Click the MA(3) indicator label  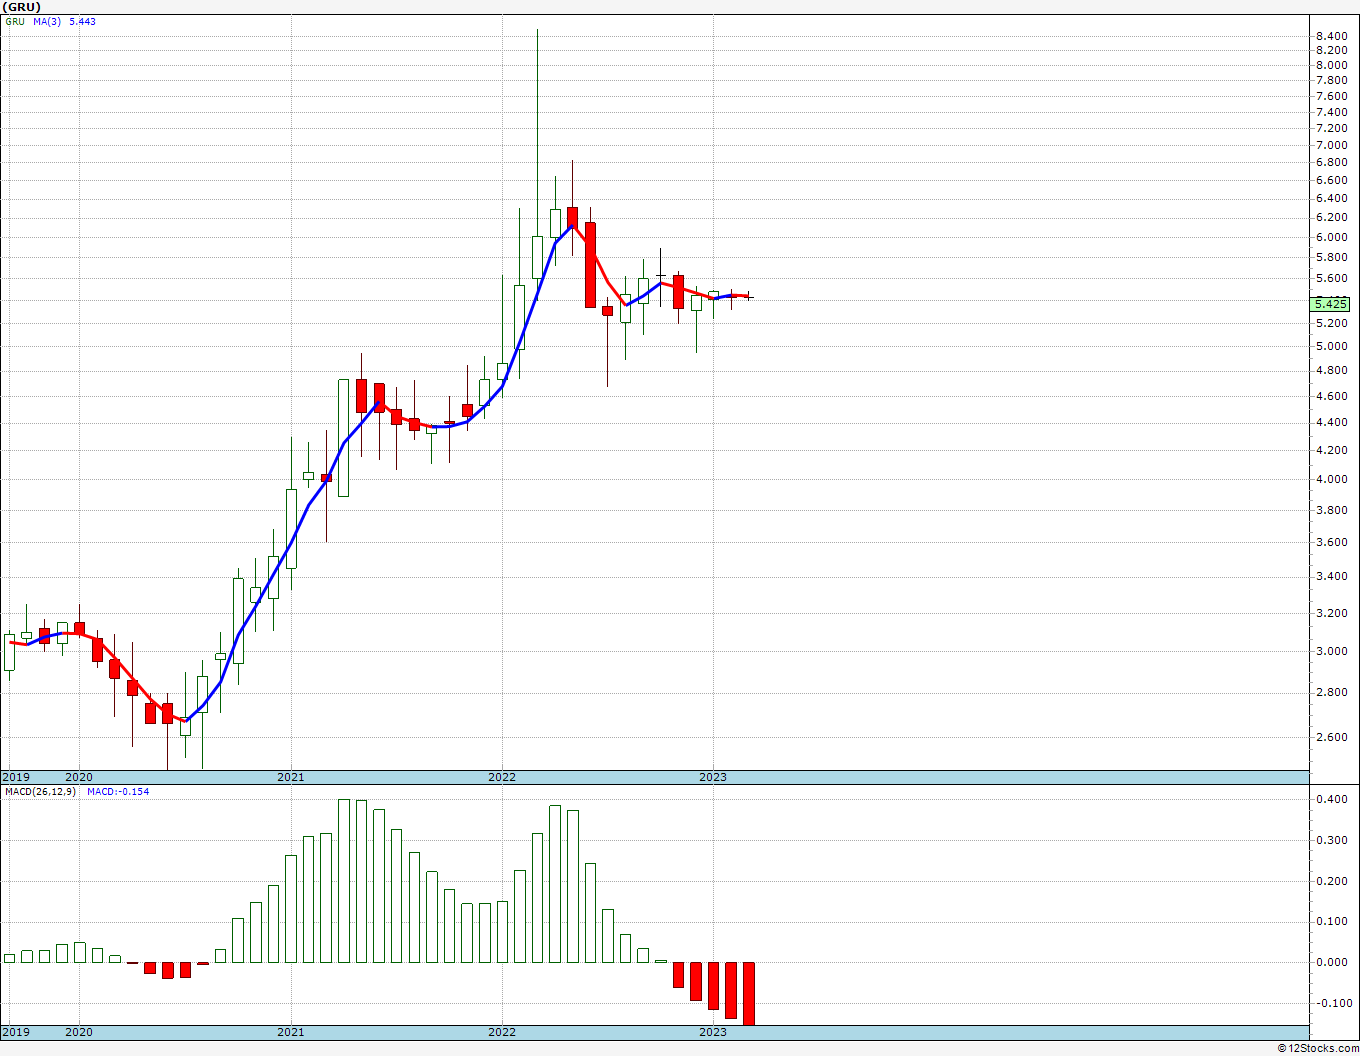click(x=47, y=21)
